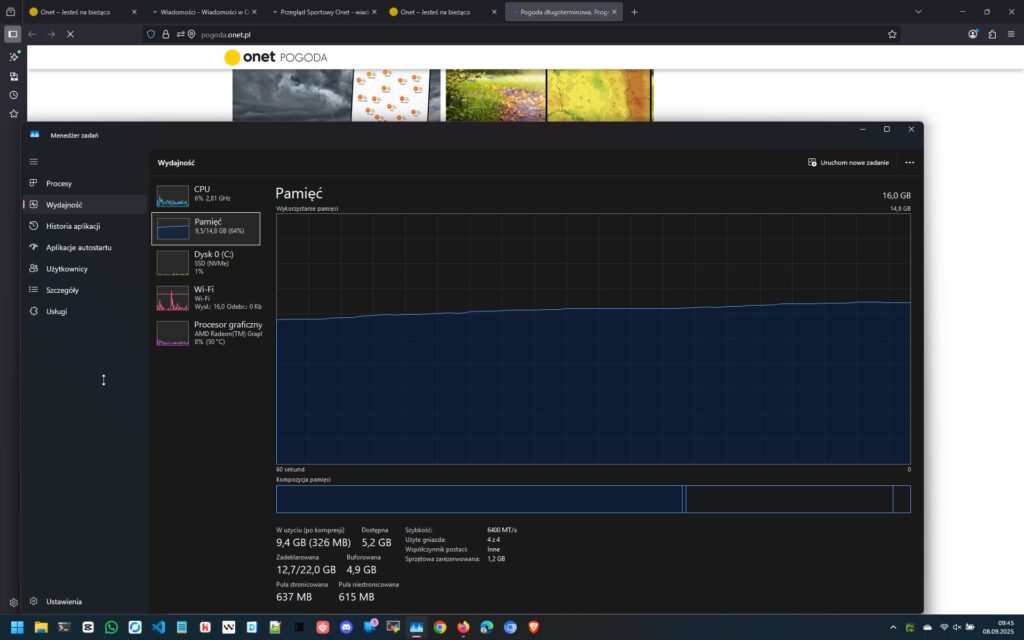Open the Procesy page in Task Manager
This screenshot has height=640, width=1024.
point(58,183)
